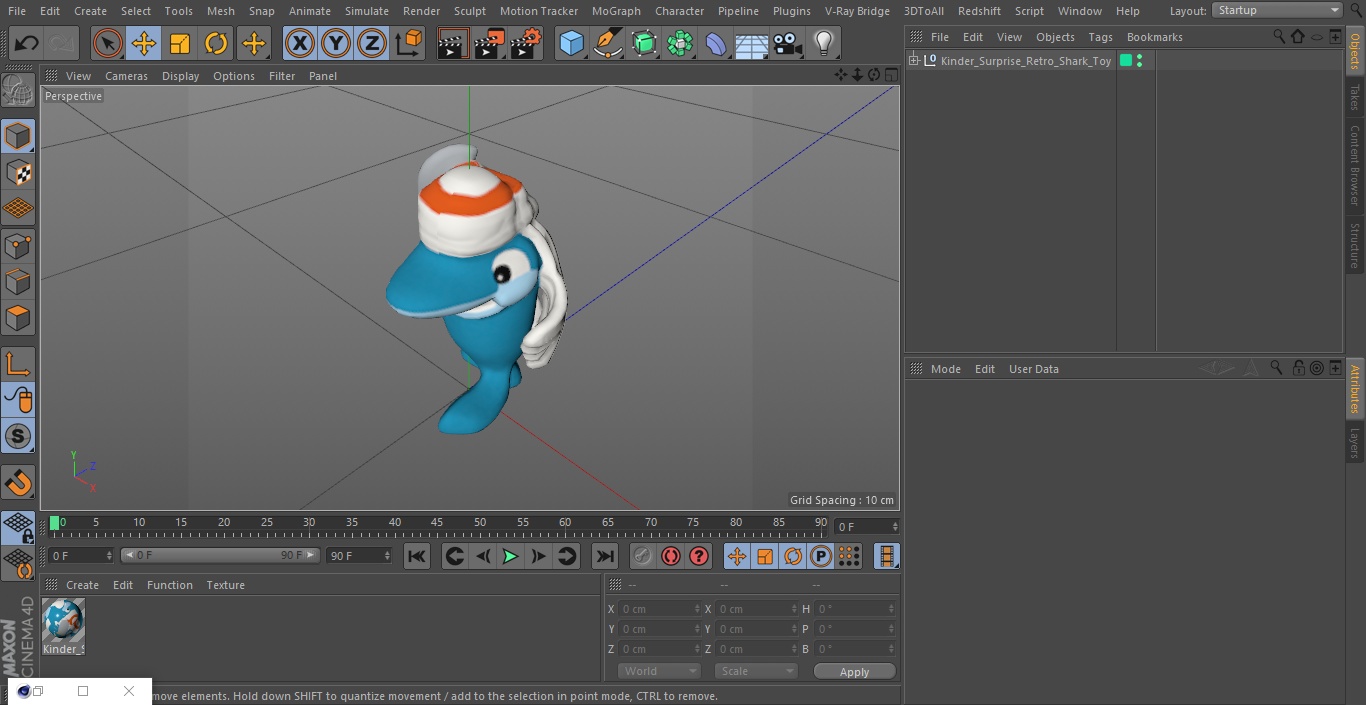Click Apply in coordinates panel
The height and width of the screenshot is (705, 1366).
click(x=854, y=672)
